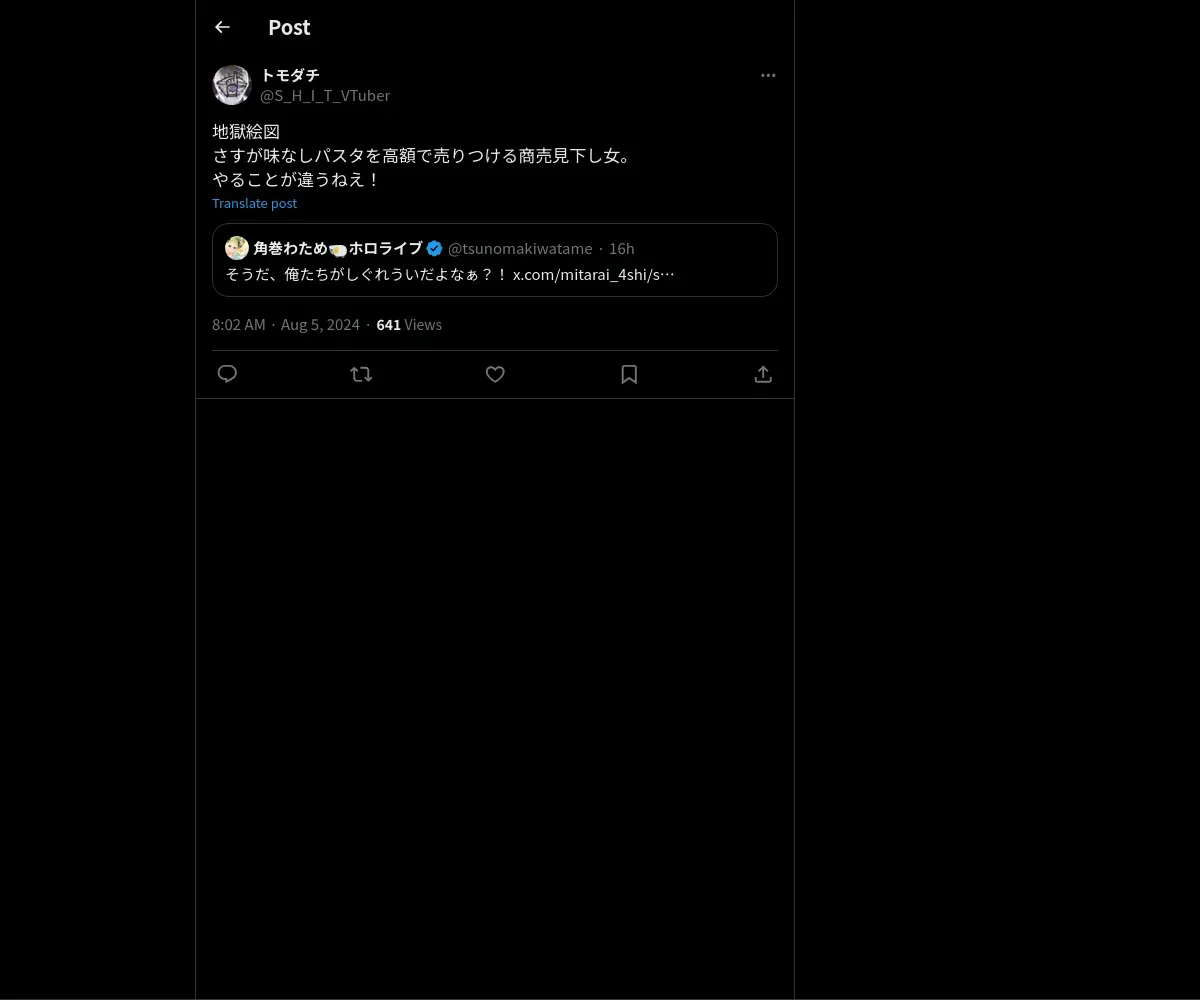The width and height of the screenshot is (1200, 1000).
Task: Select the @tsunomakiwatame handle
Action: [x=520, y=248]
